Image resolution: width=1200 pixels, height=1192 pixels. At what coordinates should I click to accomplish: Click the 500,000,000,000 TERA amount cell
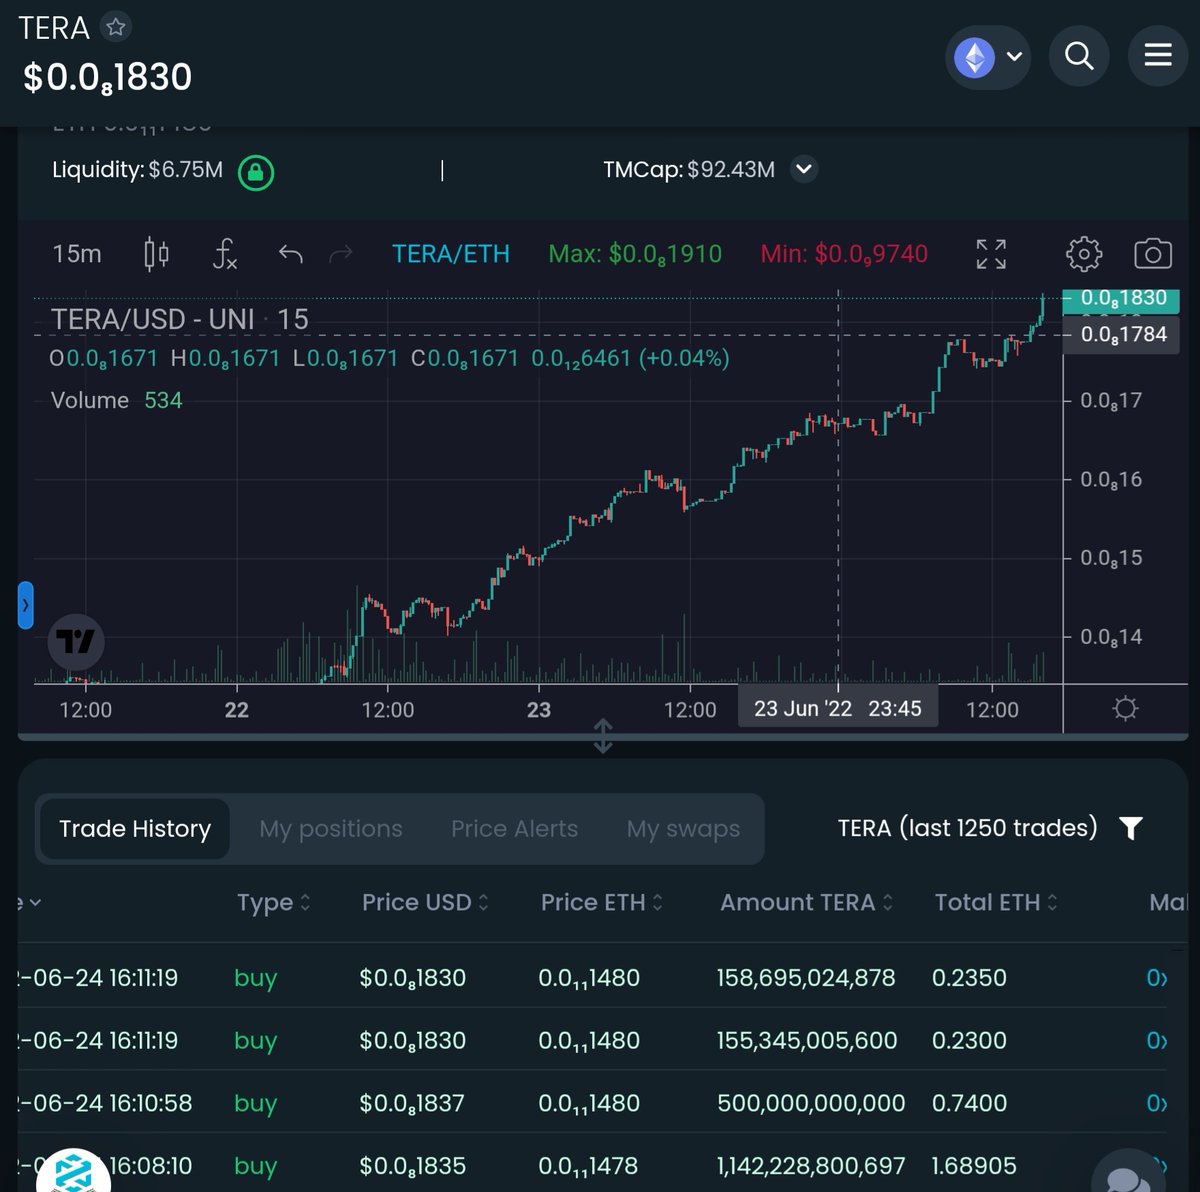click(811, 1104)
